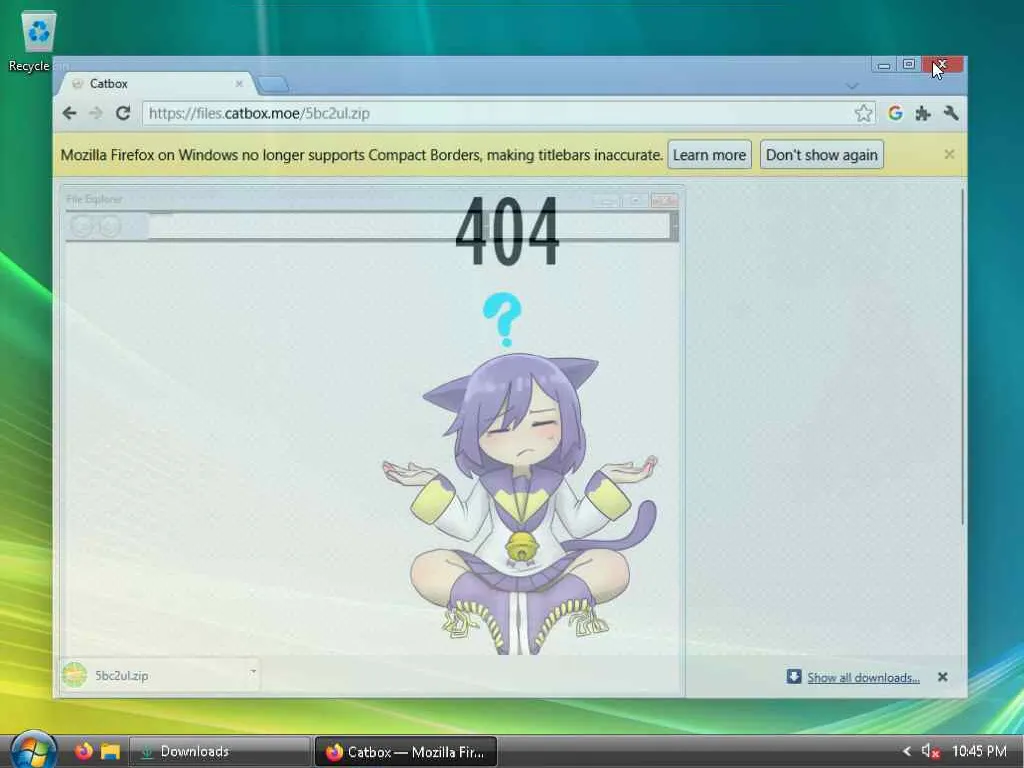Show hidden tray icons arrow
Image resolution: width=1024 pixels, height=768 pixels.
pyautogui.click(x=906, y=752)
